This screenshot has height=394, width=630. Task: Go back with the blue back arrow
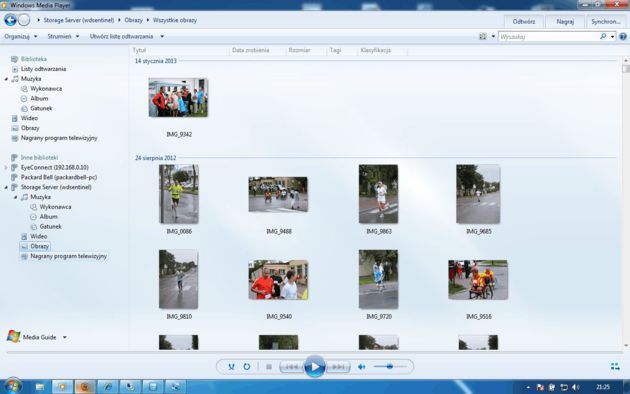pos(10,20)
